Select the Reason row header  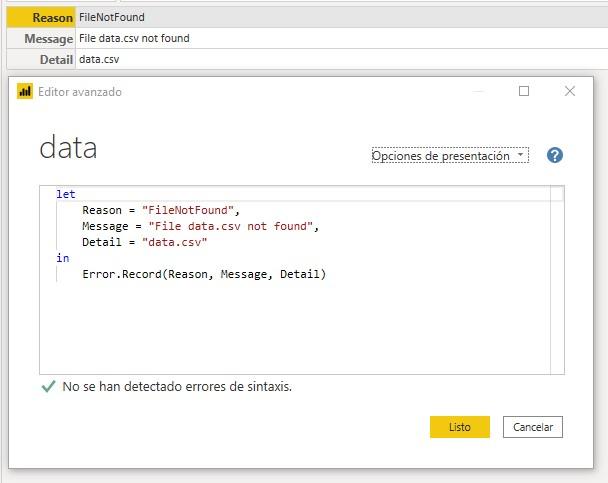(x=41, y=17)
